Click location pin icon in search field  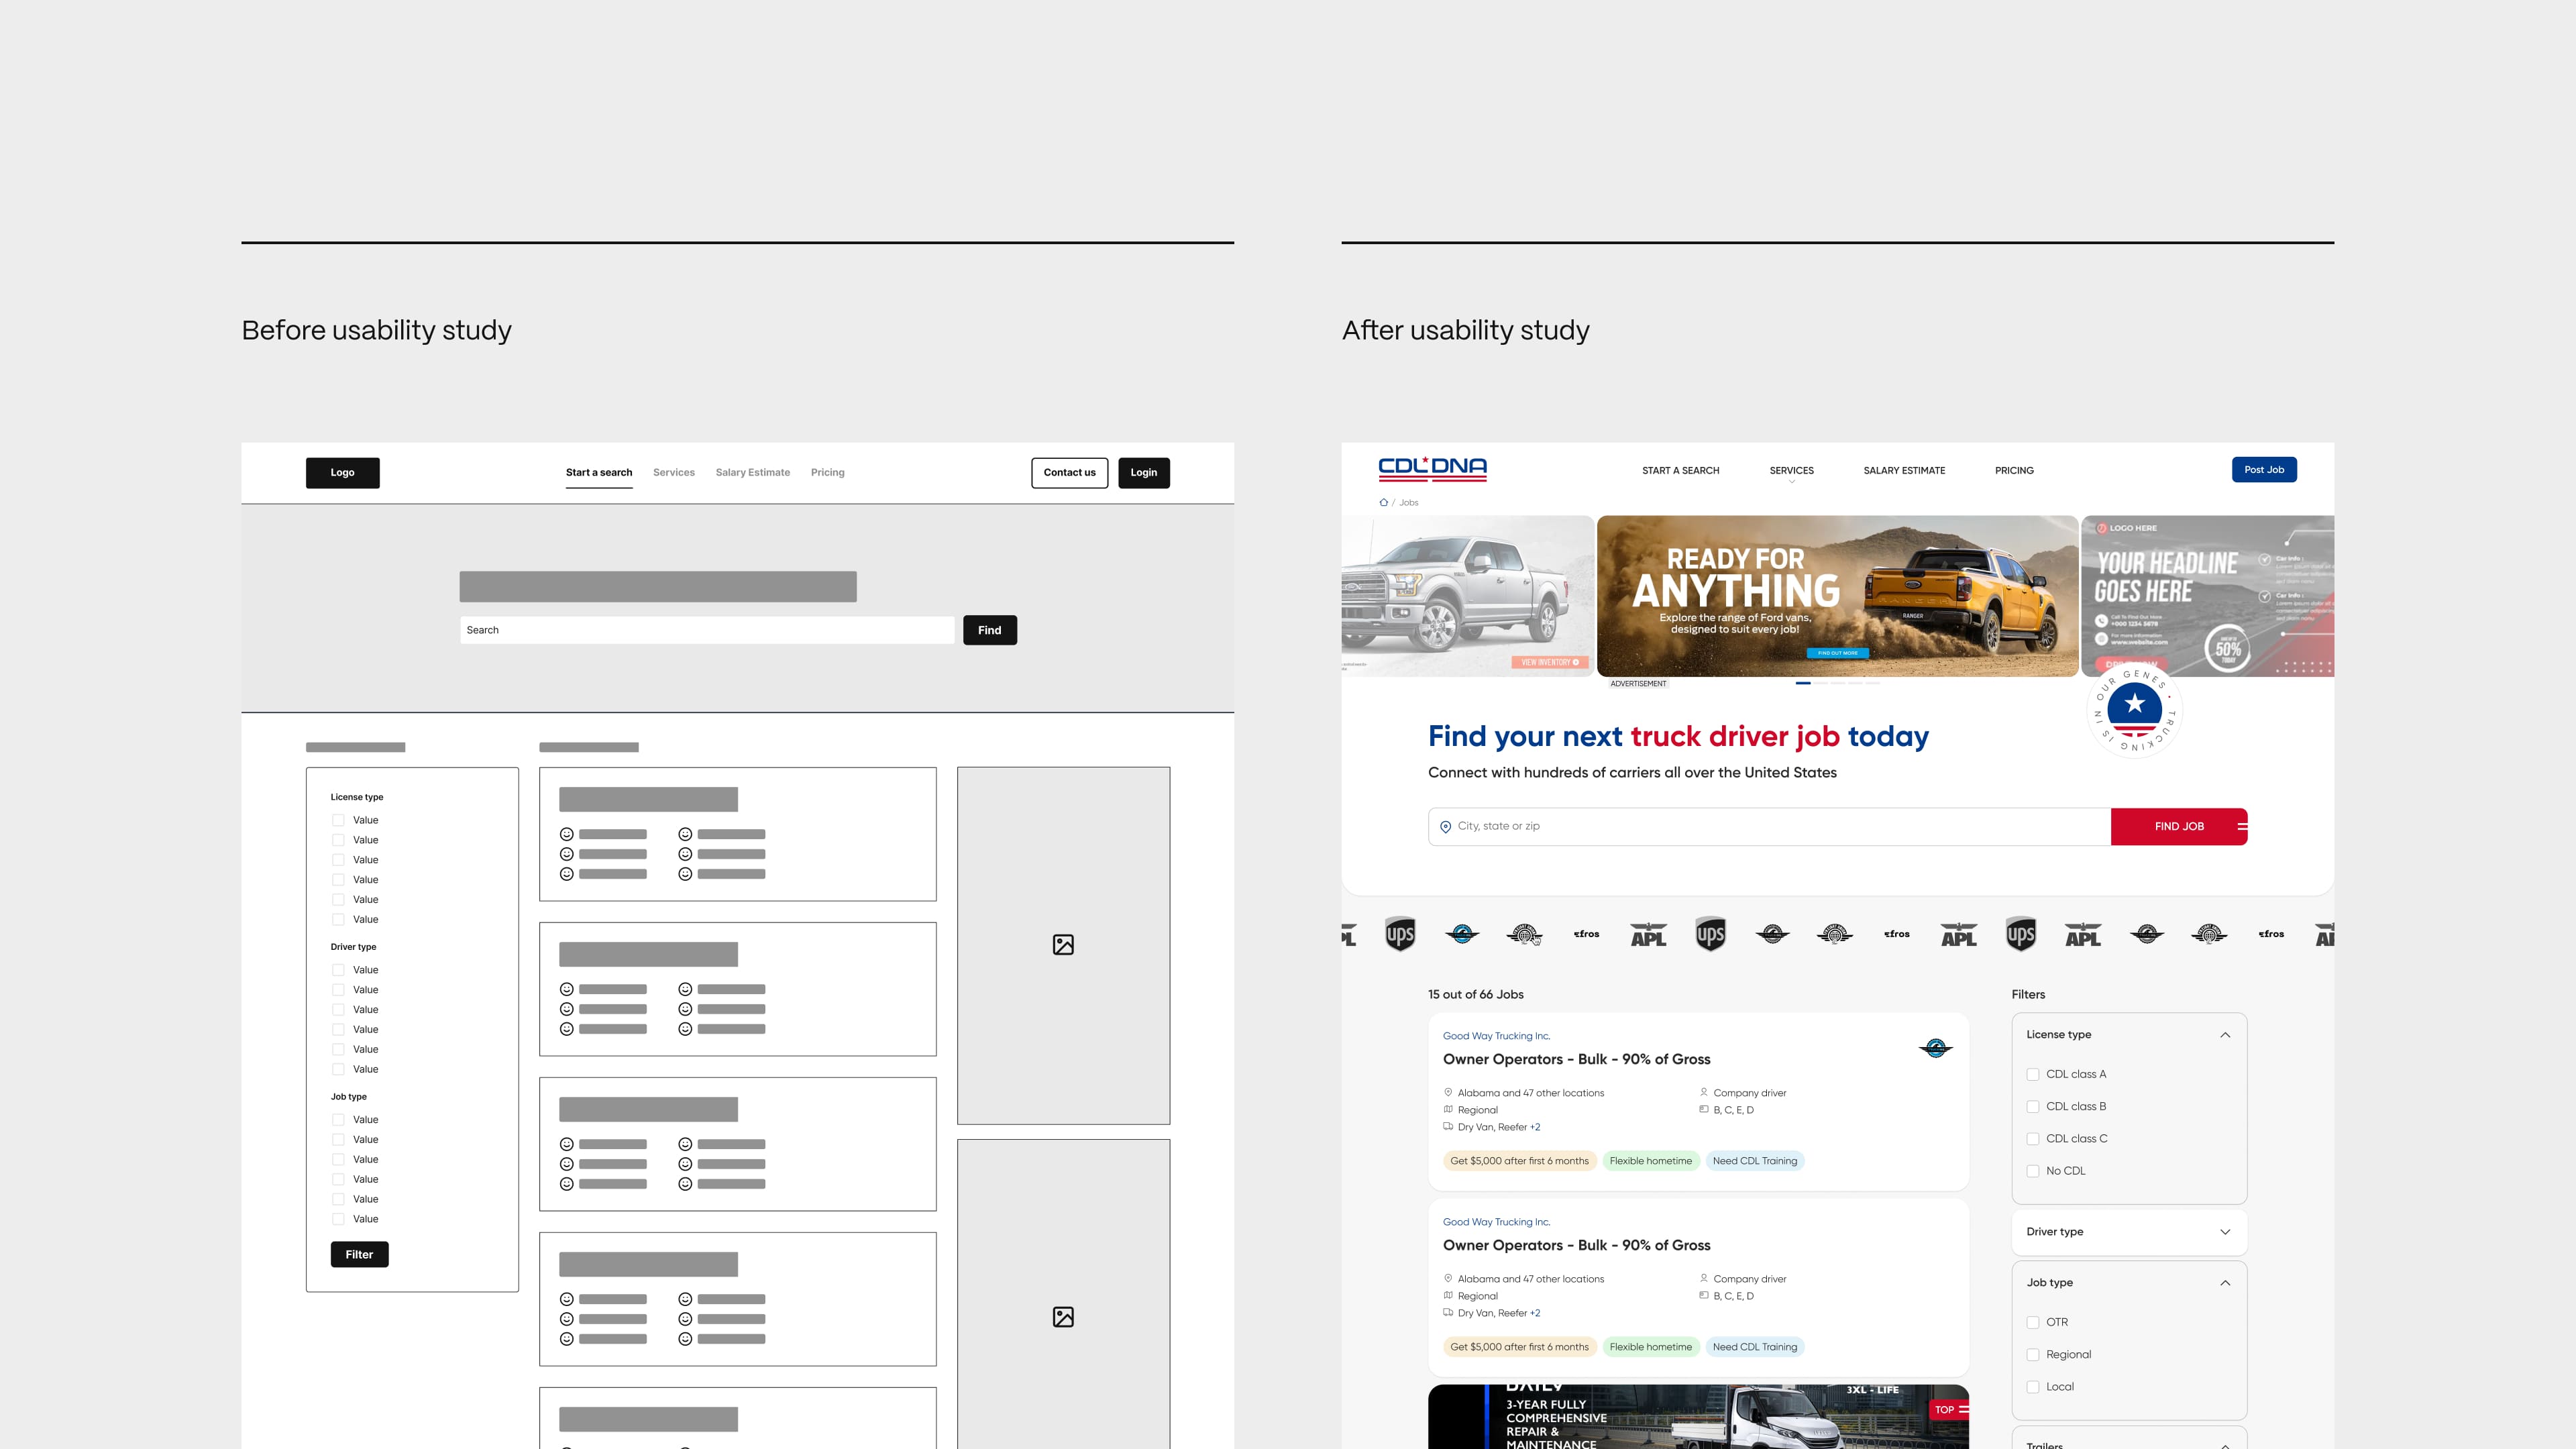[x=1445, y=827]
